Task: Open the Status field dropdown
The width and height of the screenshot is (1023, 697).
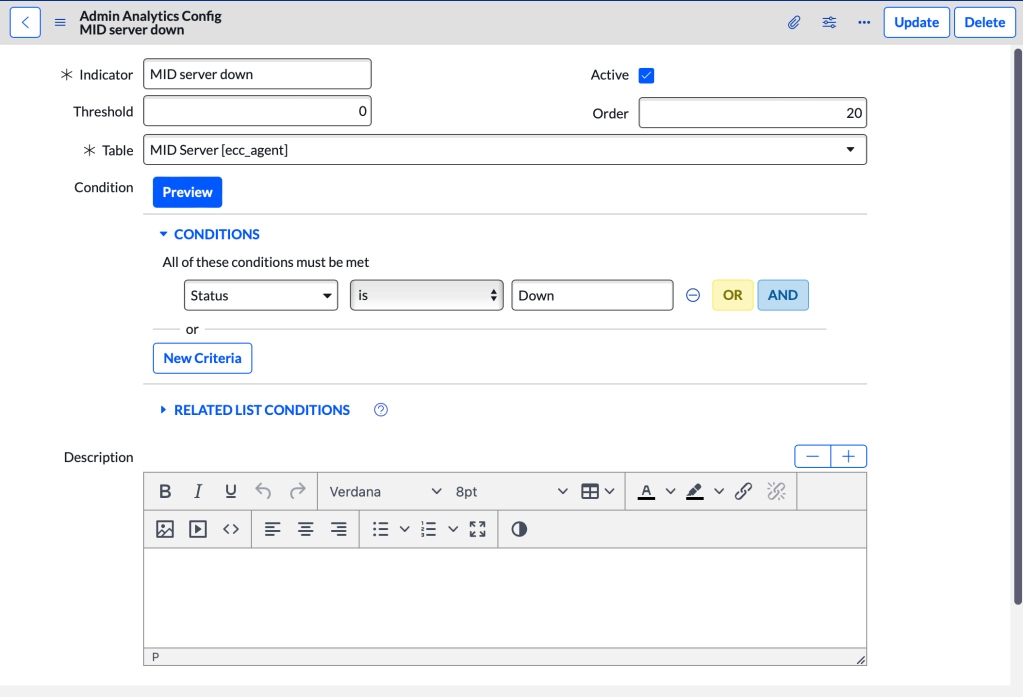Action: tap(260, 296)
